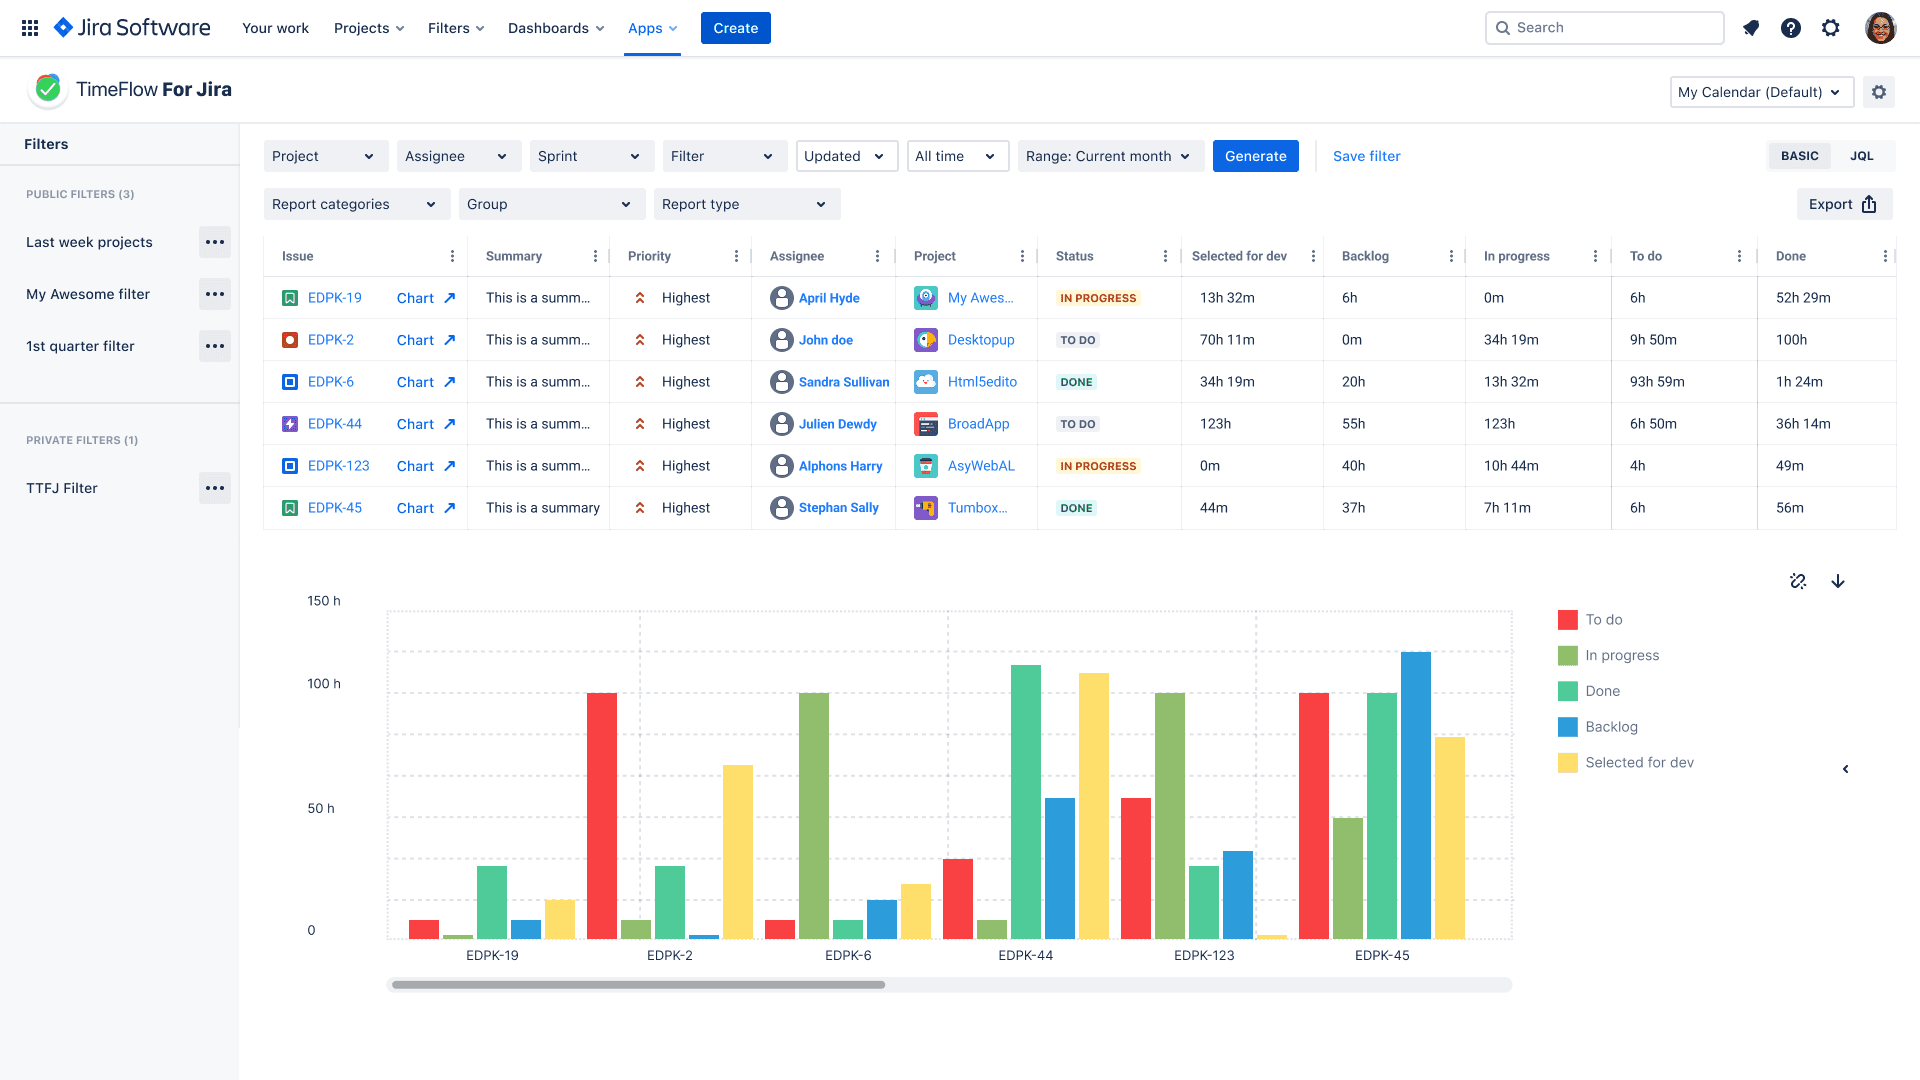Select the BASIC tab
Viewport: 1920px width, 1080px height.
coord(1799,156)
